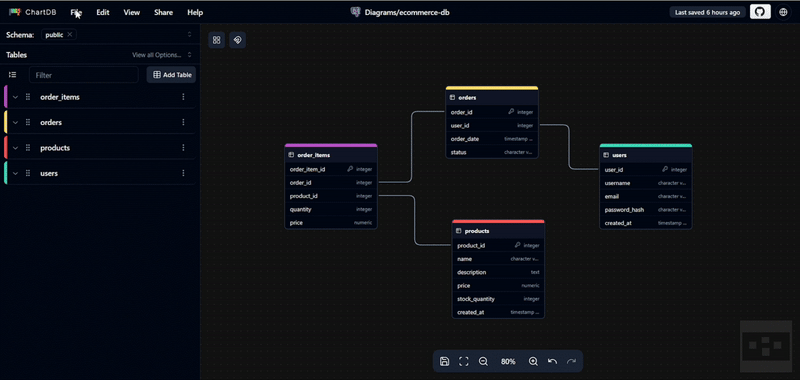Screen dimensions: 800x380
Task: Toggle the collapse all tables list icon
Action: [13, 75]
